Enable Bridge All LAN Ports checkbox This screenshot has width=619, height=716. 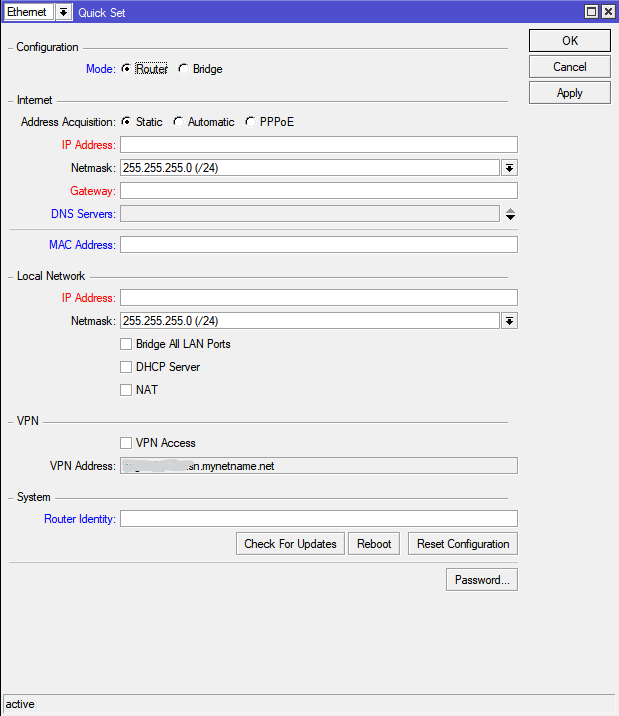[126, 344]
